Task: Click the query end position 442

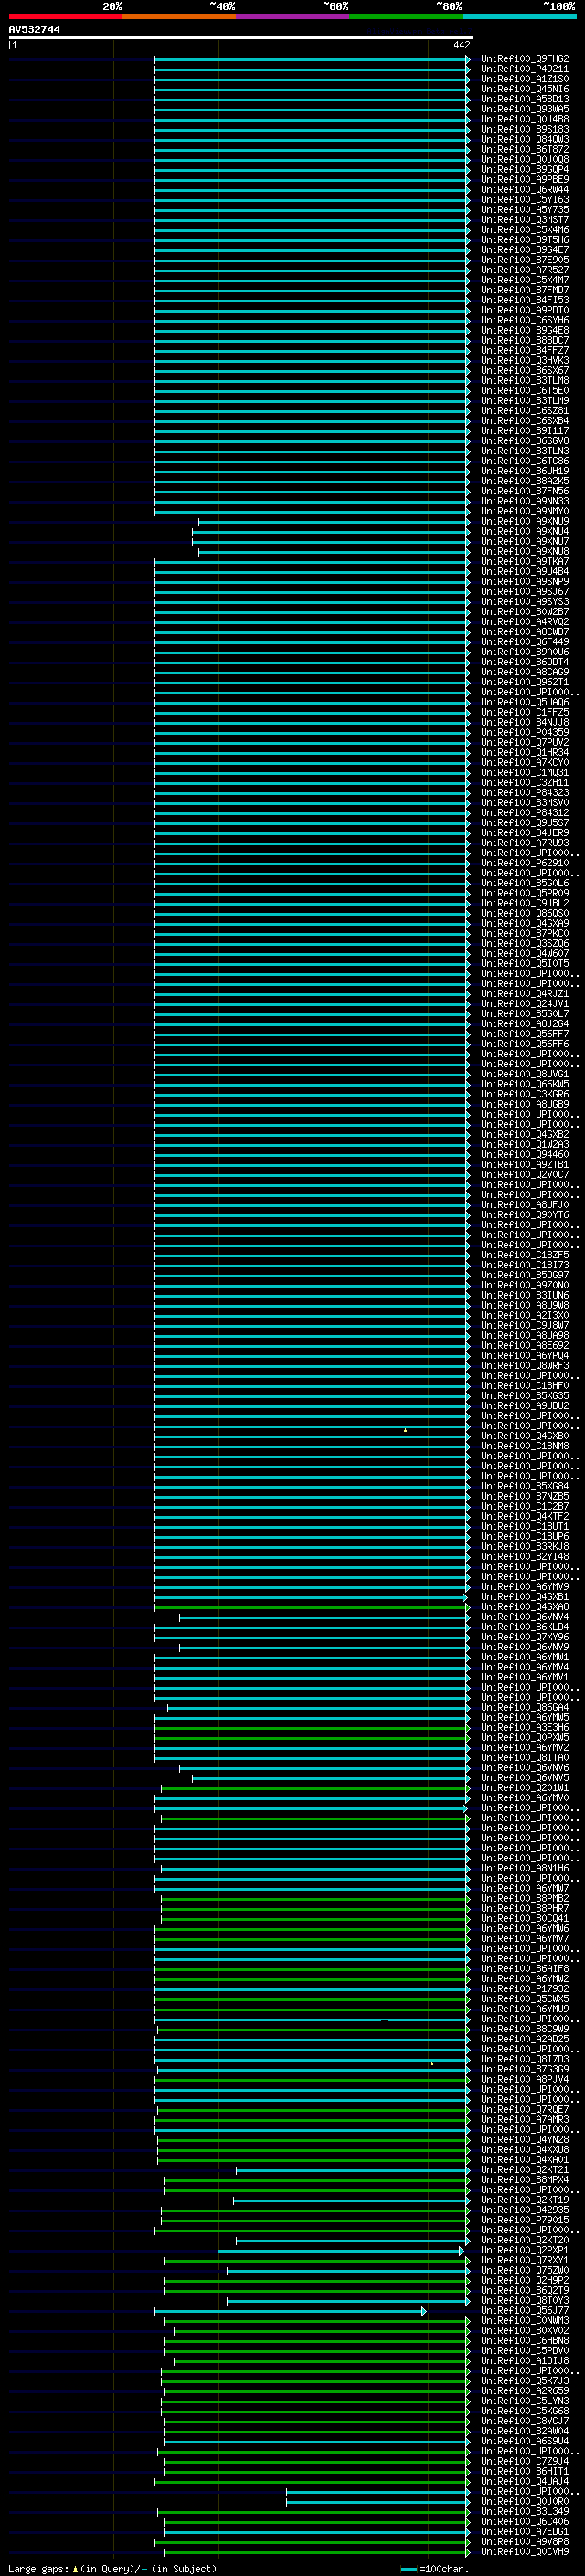Action: [x=461, y=45]
